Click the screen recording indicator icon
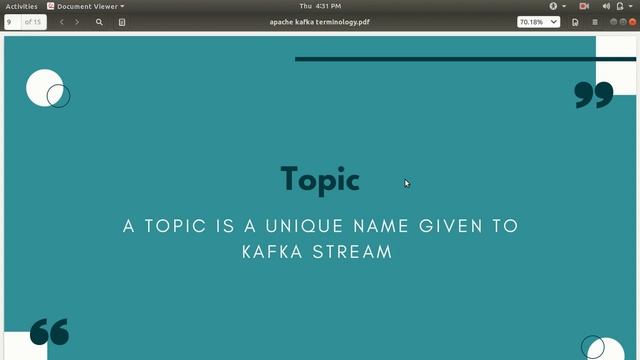Image resolution: width=640 pixels, height=360 pixels. click(x=584, y=6)
